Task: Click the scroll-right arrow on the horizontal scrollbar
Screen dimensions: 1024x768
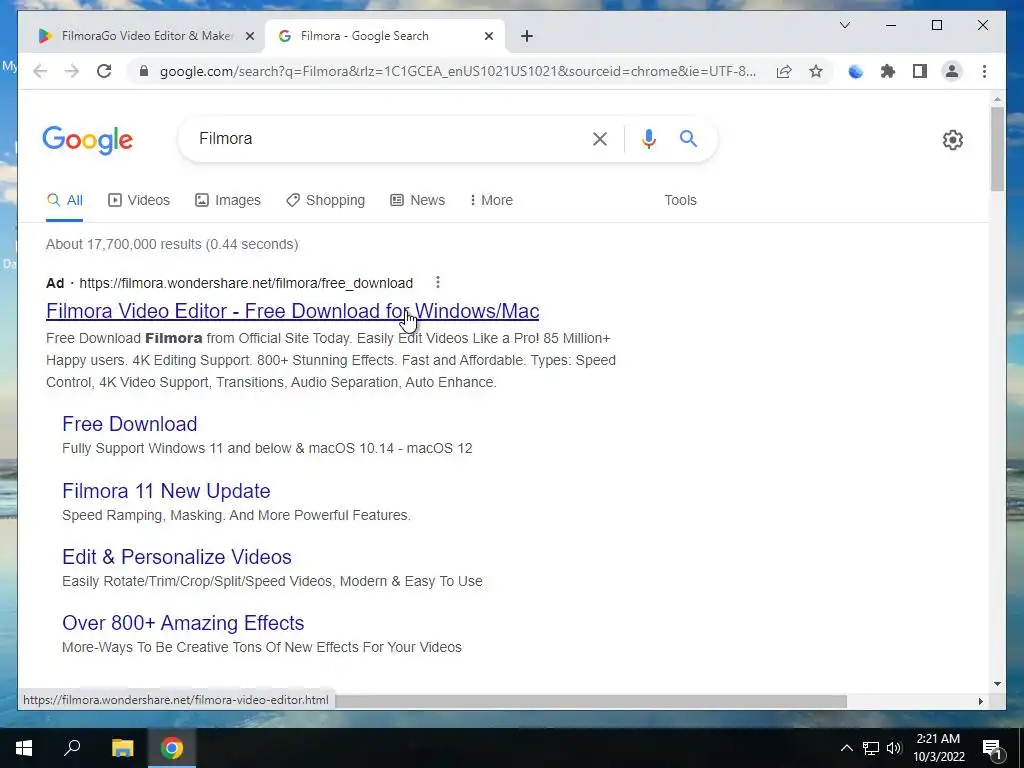Action: (980, 701)
